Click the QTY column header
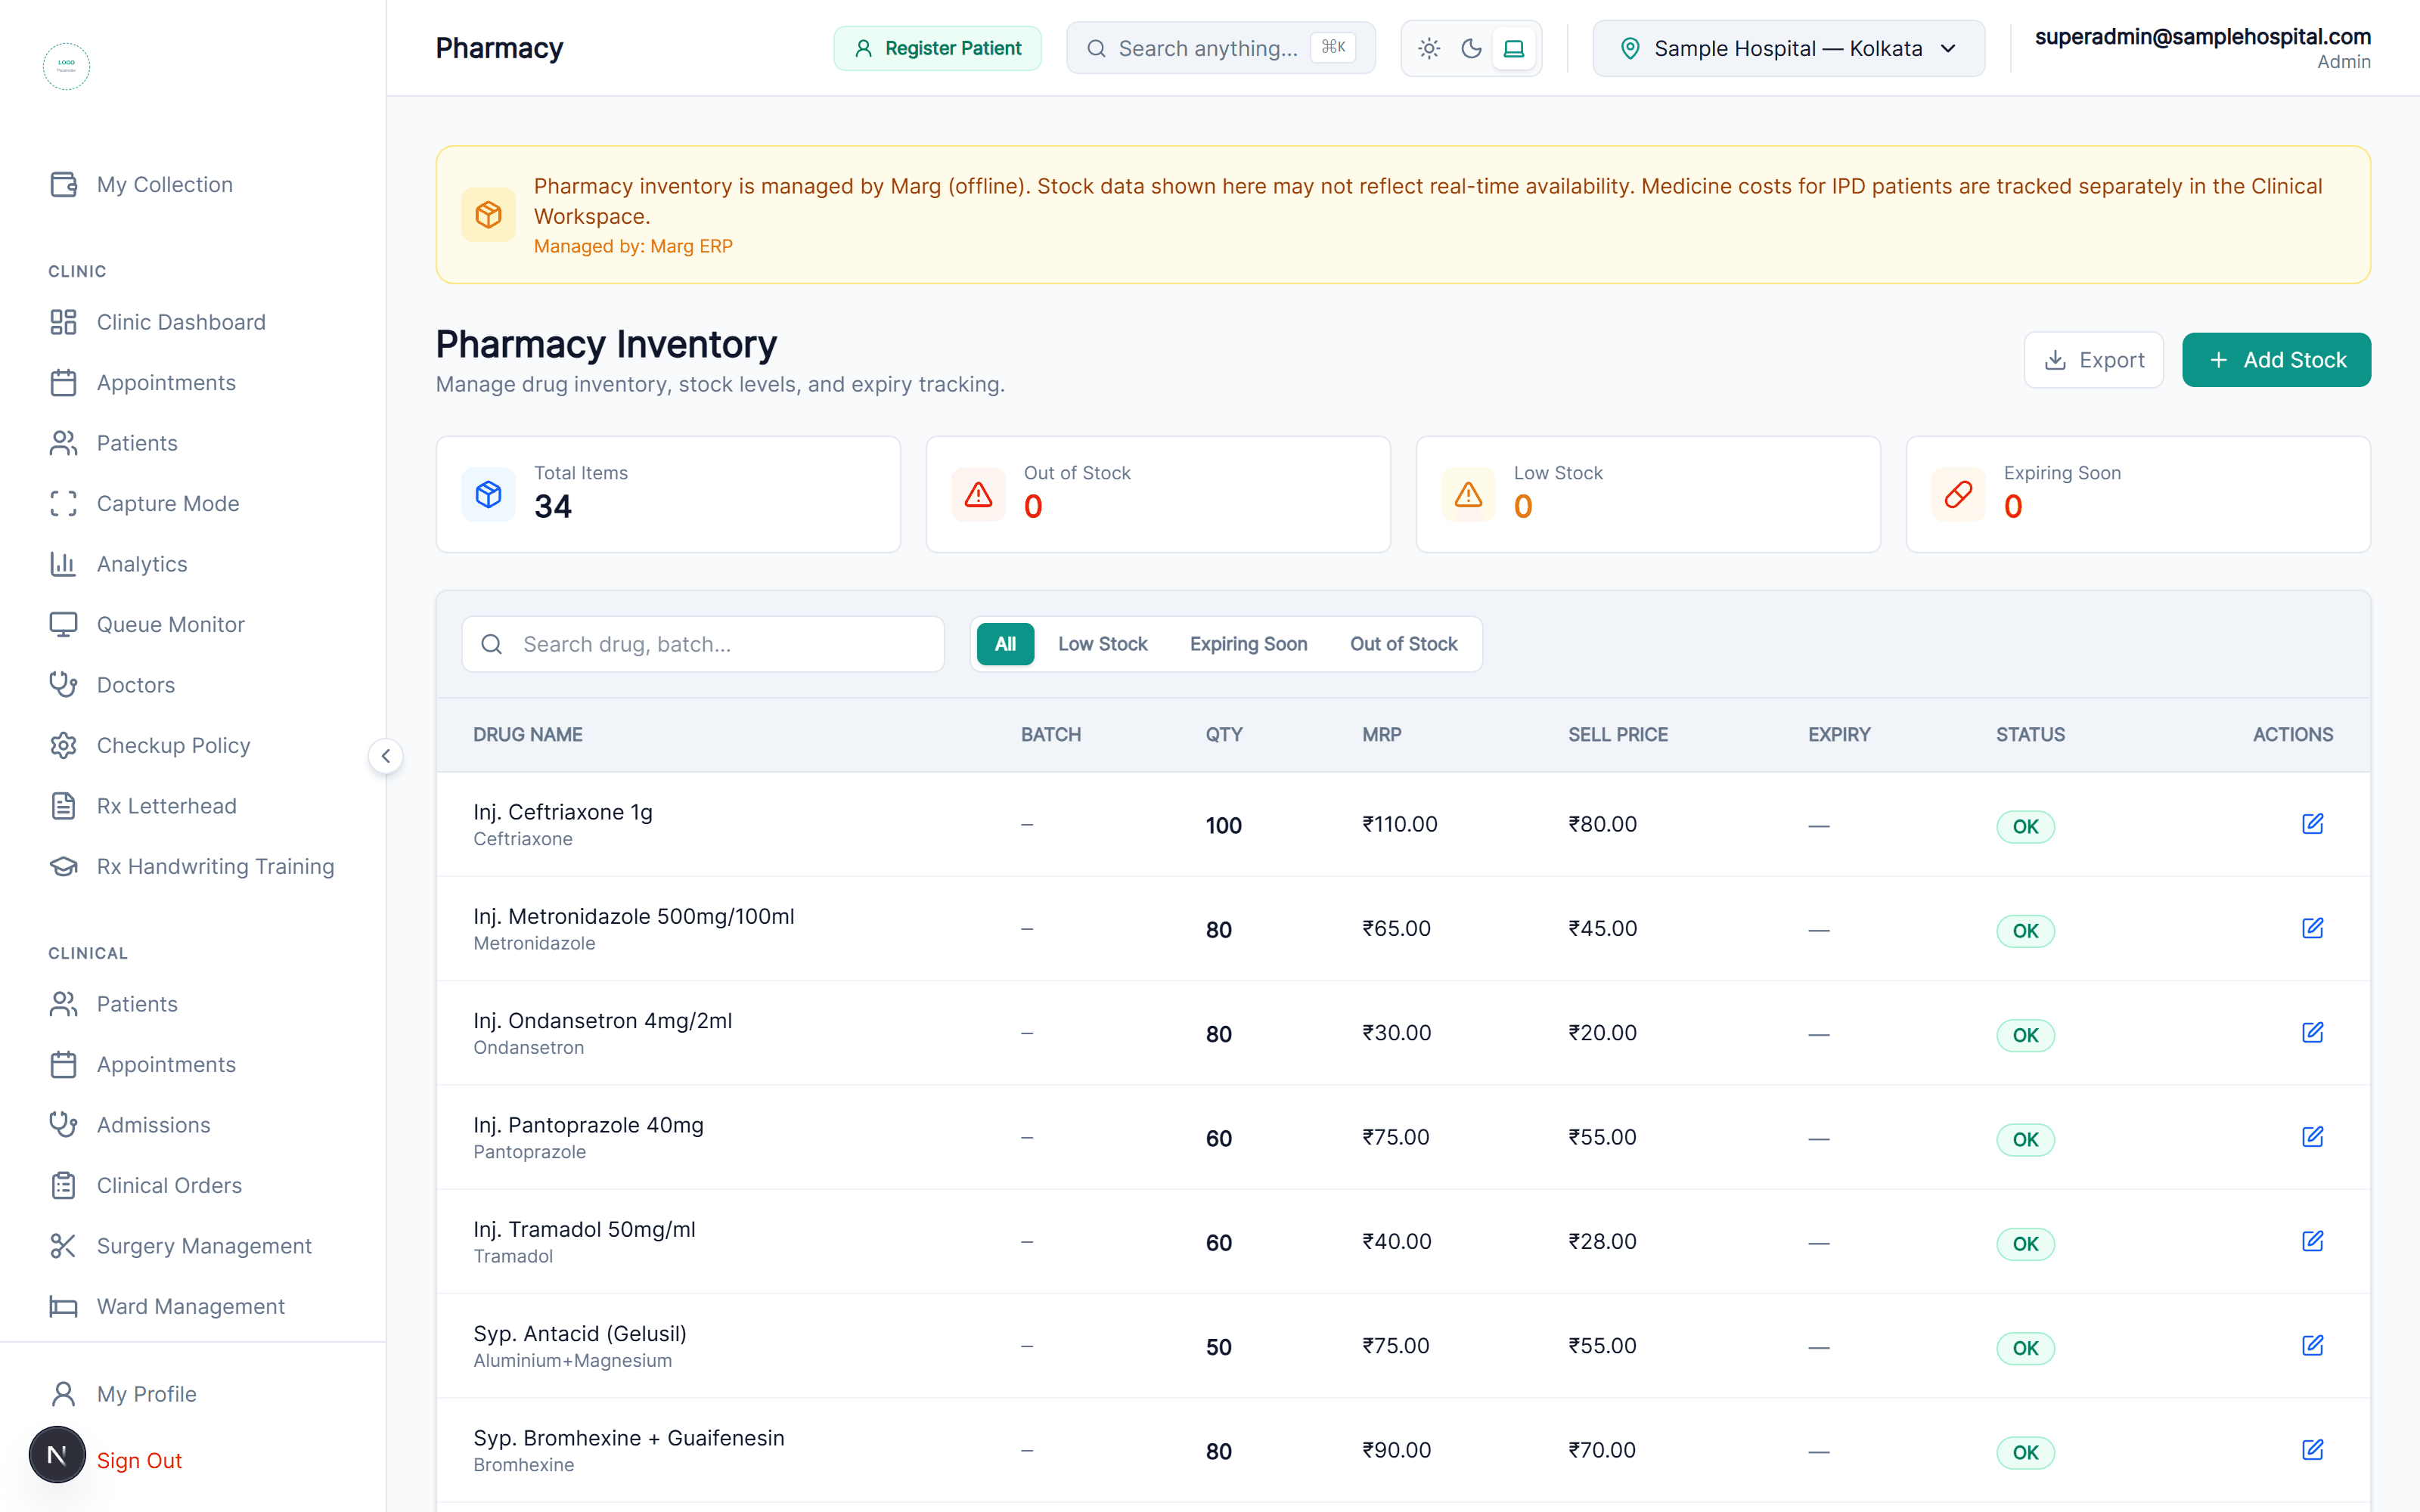The width and height of the screenshot is (2420, 1512). 1223,734
